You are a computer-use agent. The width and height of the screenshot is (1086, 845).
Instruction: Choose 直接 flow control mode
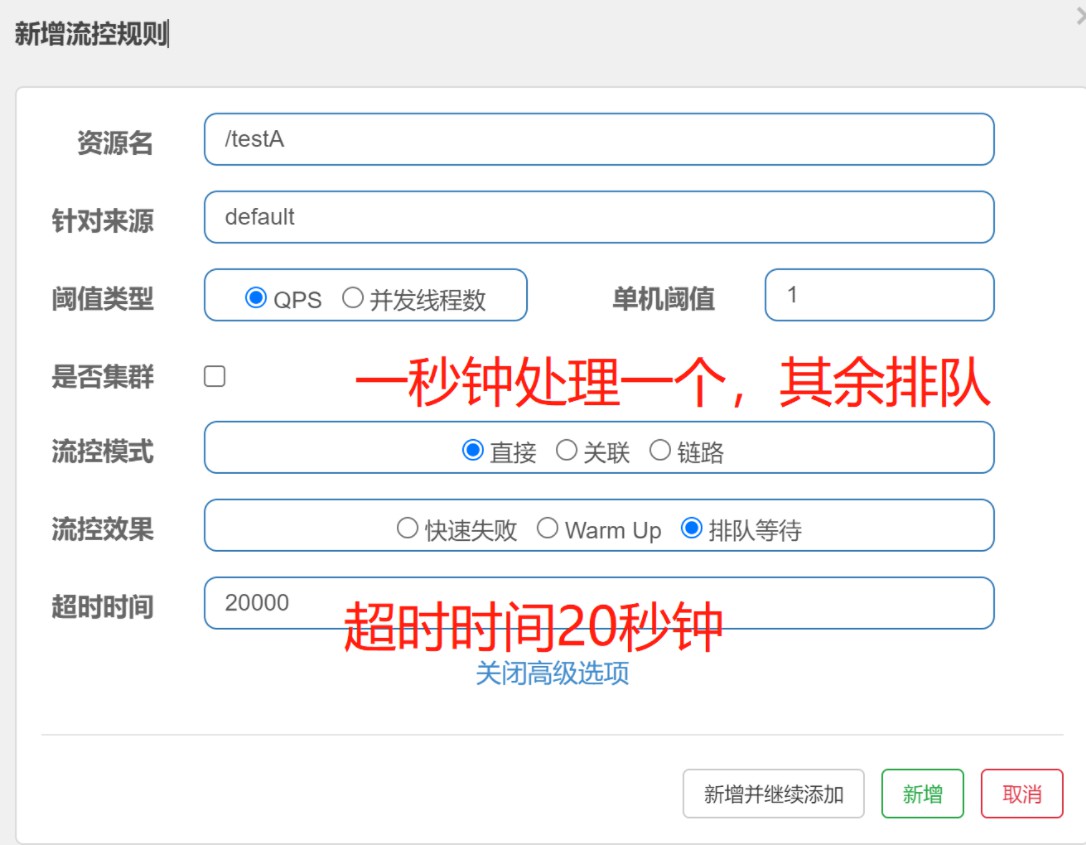(x=472, y=450)
